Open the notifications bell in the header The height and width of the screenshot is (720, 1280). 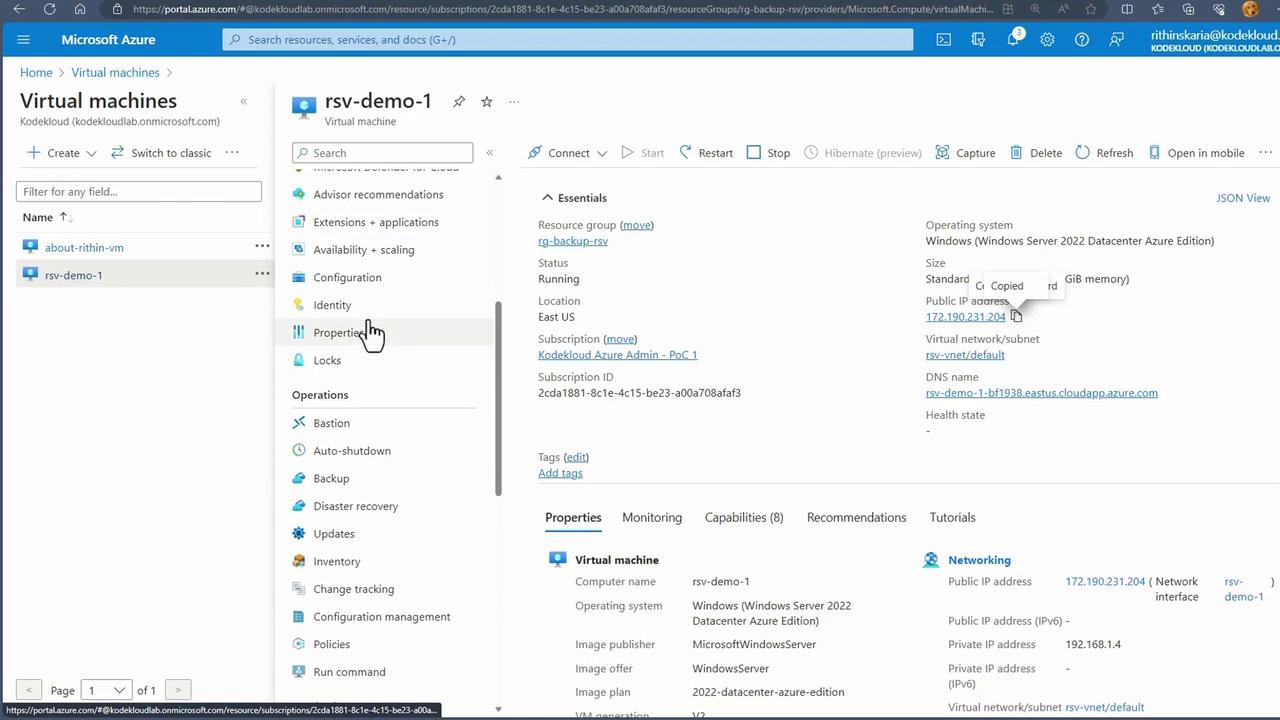1013,40
